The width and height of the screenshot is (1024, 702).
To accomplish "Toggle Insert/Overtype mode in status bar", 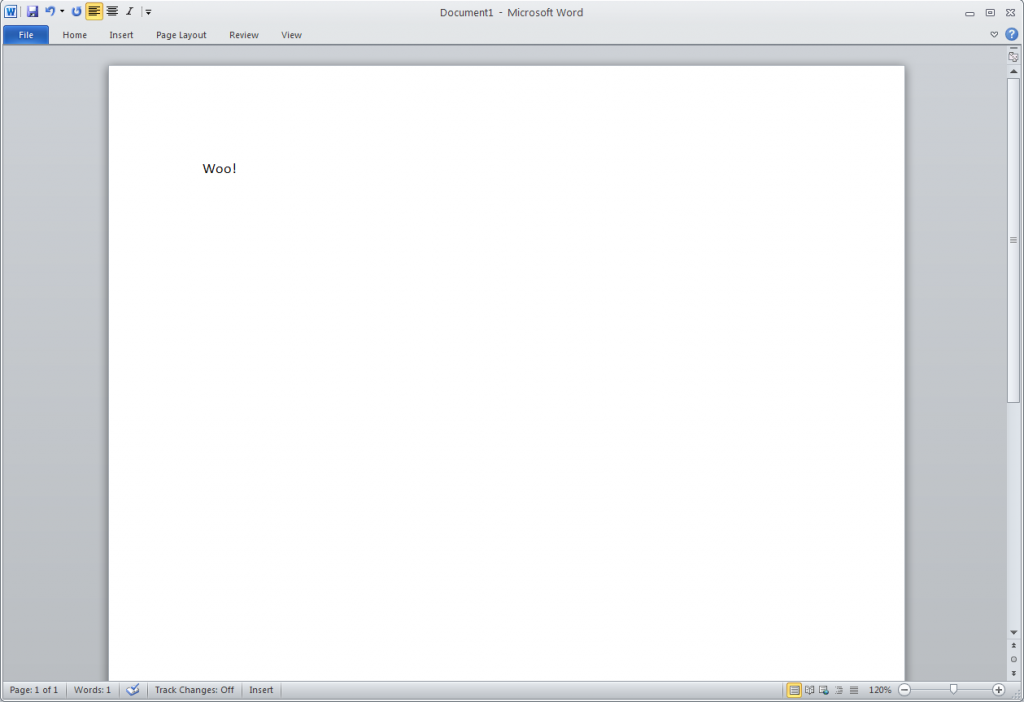I will [x=261, y=690].
